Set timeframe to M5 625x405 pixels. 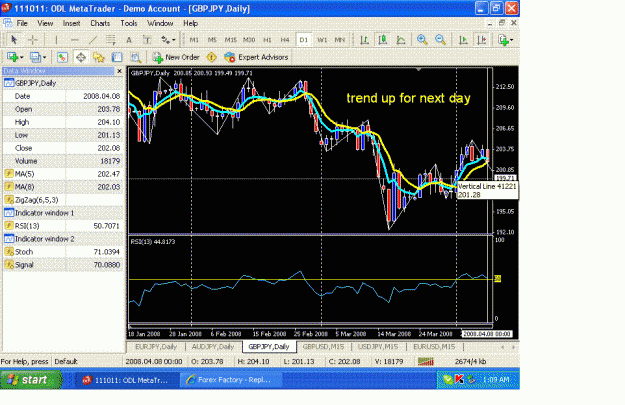[212, 40]
